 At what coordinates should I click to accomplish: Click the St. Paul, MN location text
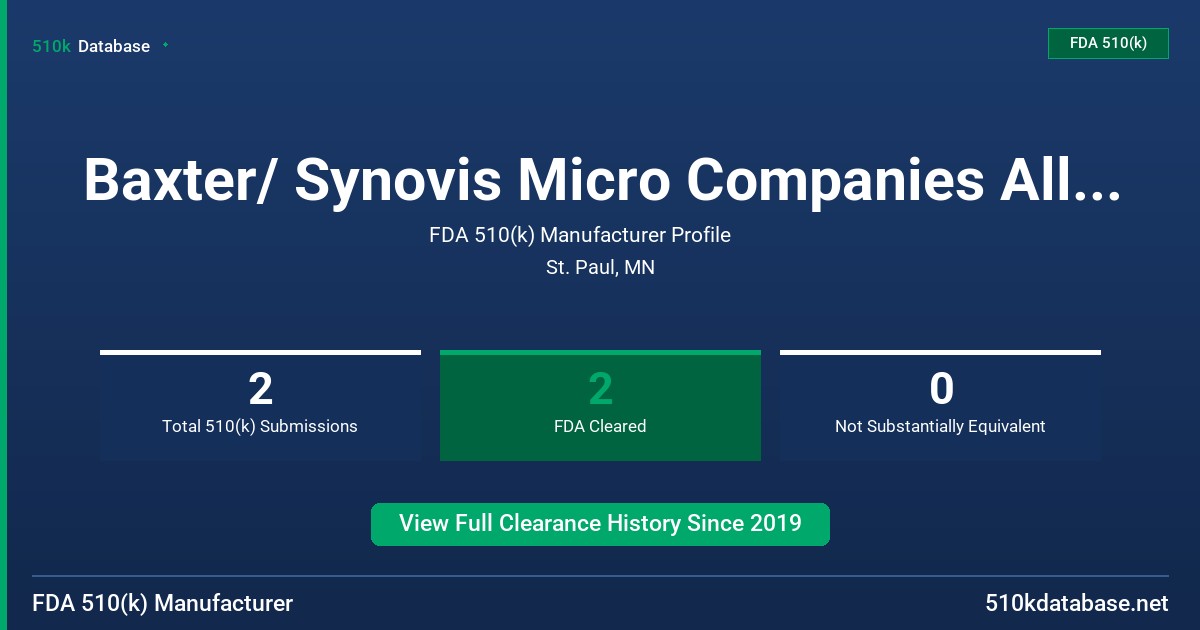(x=600, y=268)
